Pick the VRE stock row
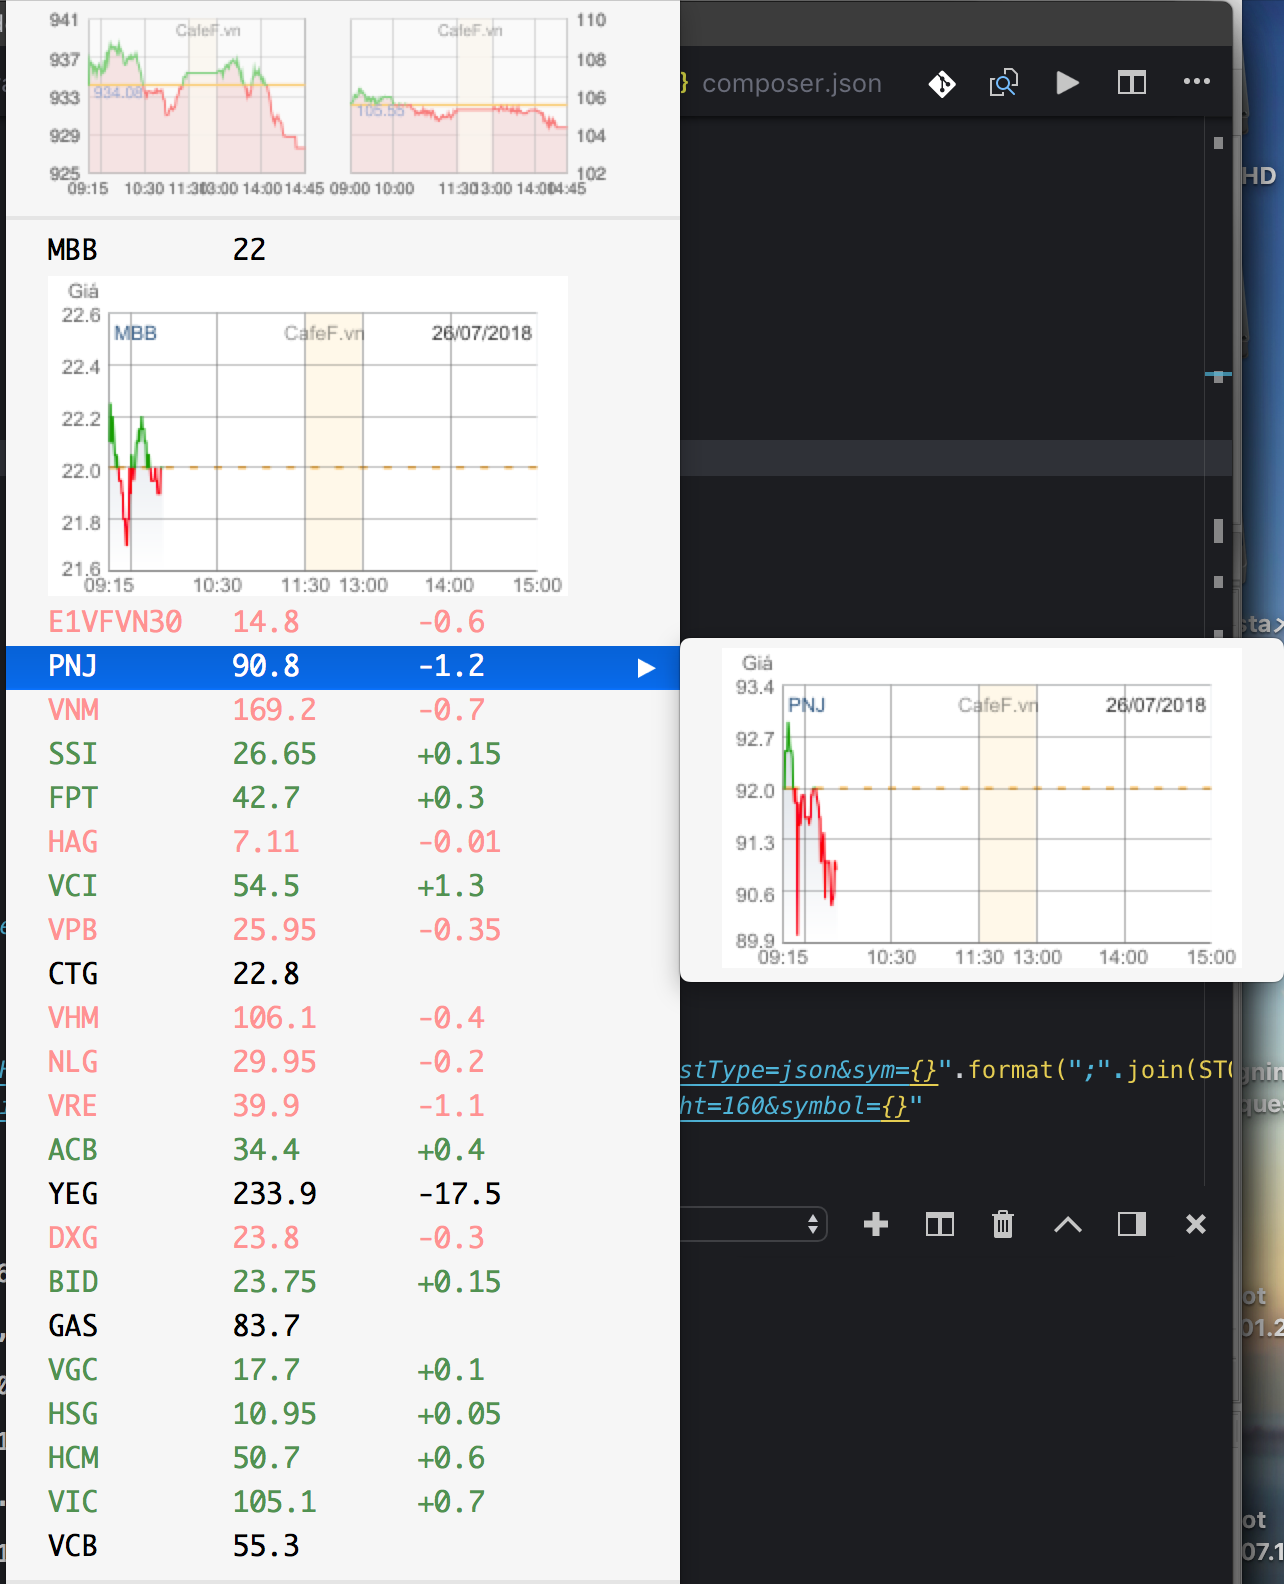The width and height of the screenshot is (1284, 1584). [343, 1107]
